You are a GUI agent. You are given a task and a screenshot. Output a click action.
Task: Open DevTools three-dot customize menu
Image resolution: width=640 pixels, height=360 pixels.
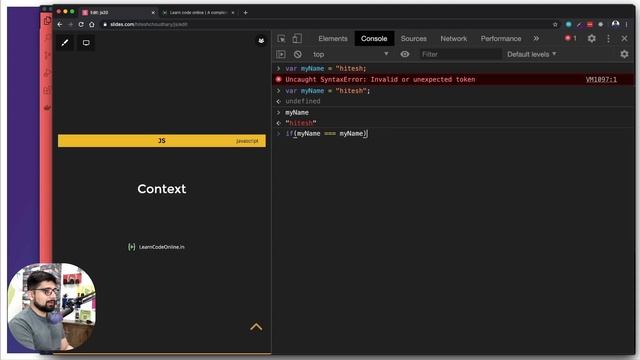pyautogui.click(x=609, y=38)
